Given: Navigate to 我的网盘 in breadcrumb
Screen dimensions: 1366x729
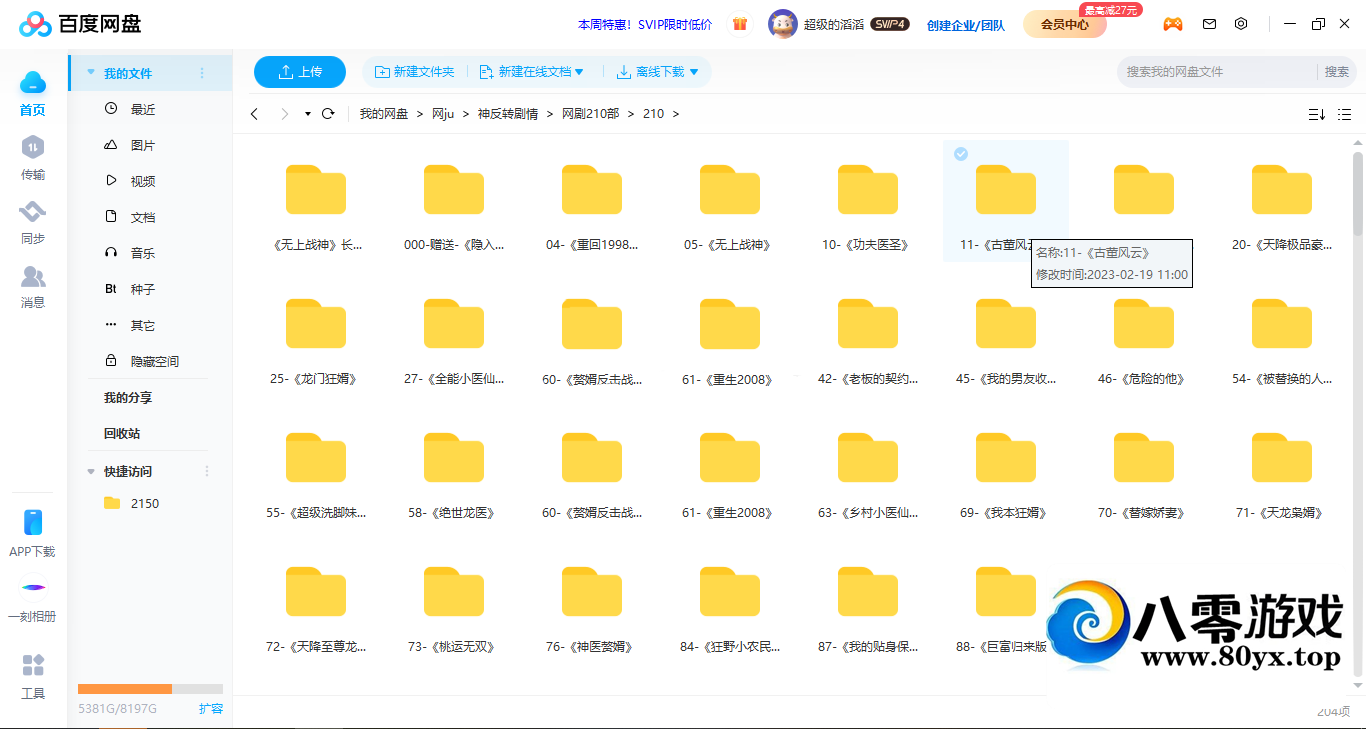Looking at the screenshot, I should click(x=384, y=114).
